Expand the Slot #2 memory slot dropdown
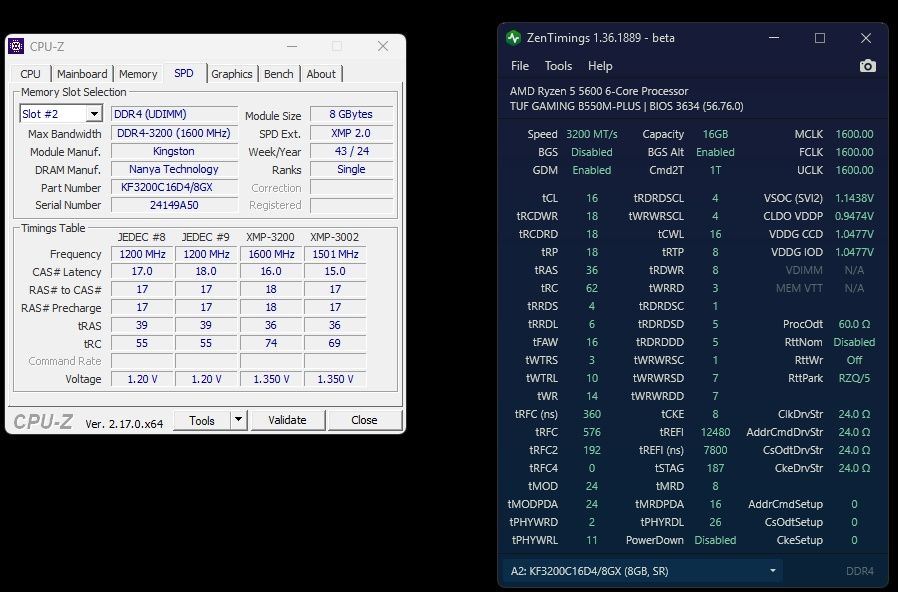The height and width of the screenshot is (592, 898). tap(94, 114)
